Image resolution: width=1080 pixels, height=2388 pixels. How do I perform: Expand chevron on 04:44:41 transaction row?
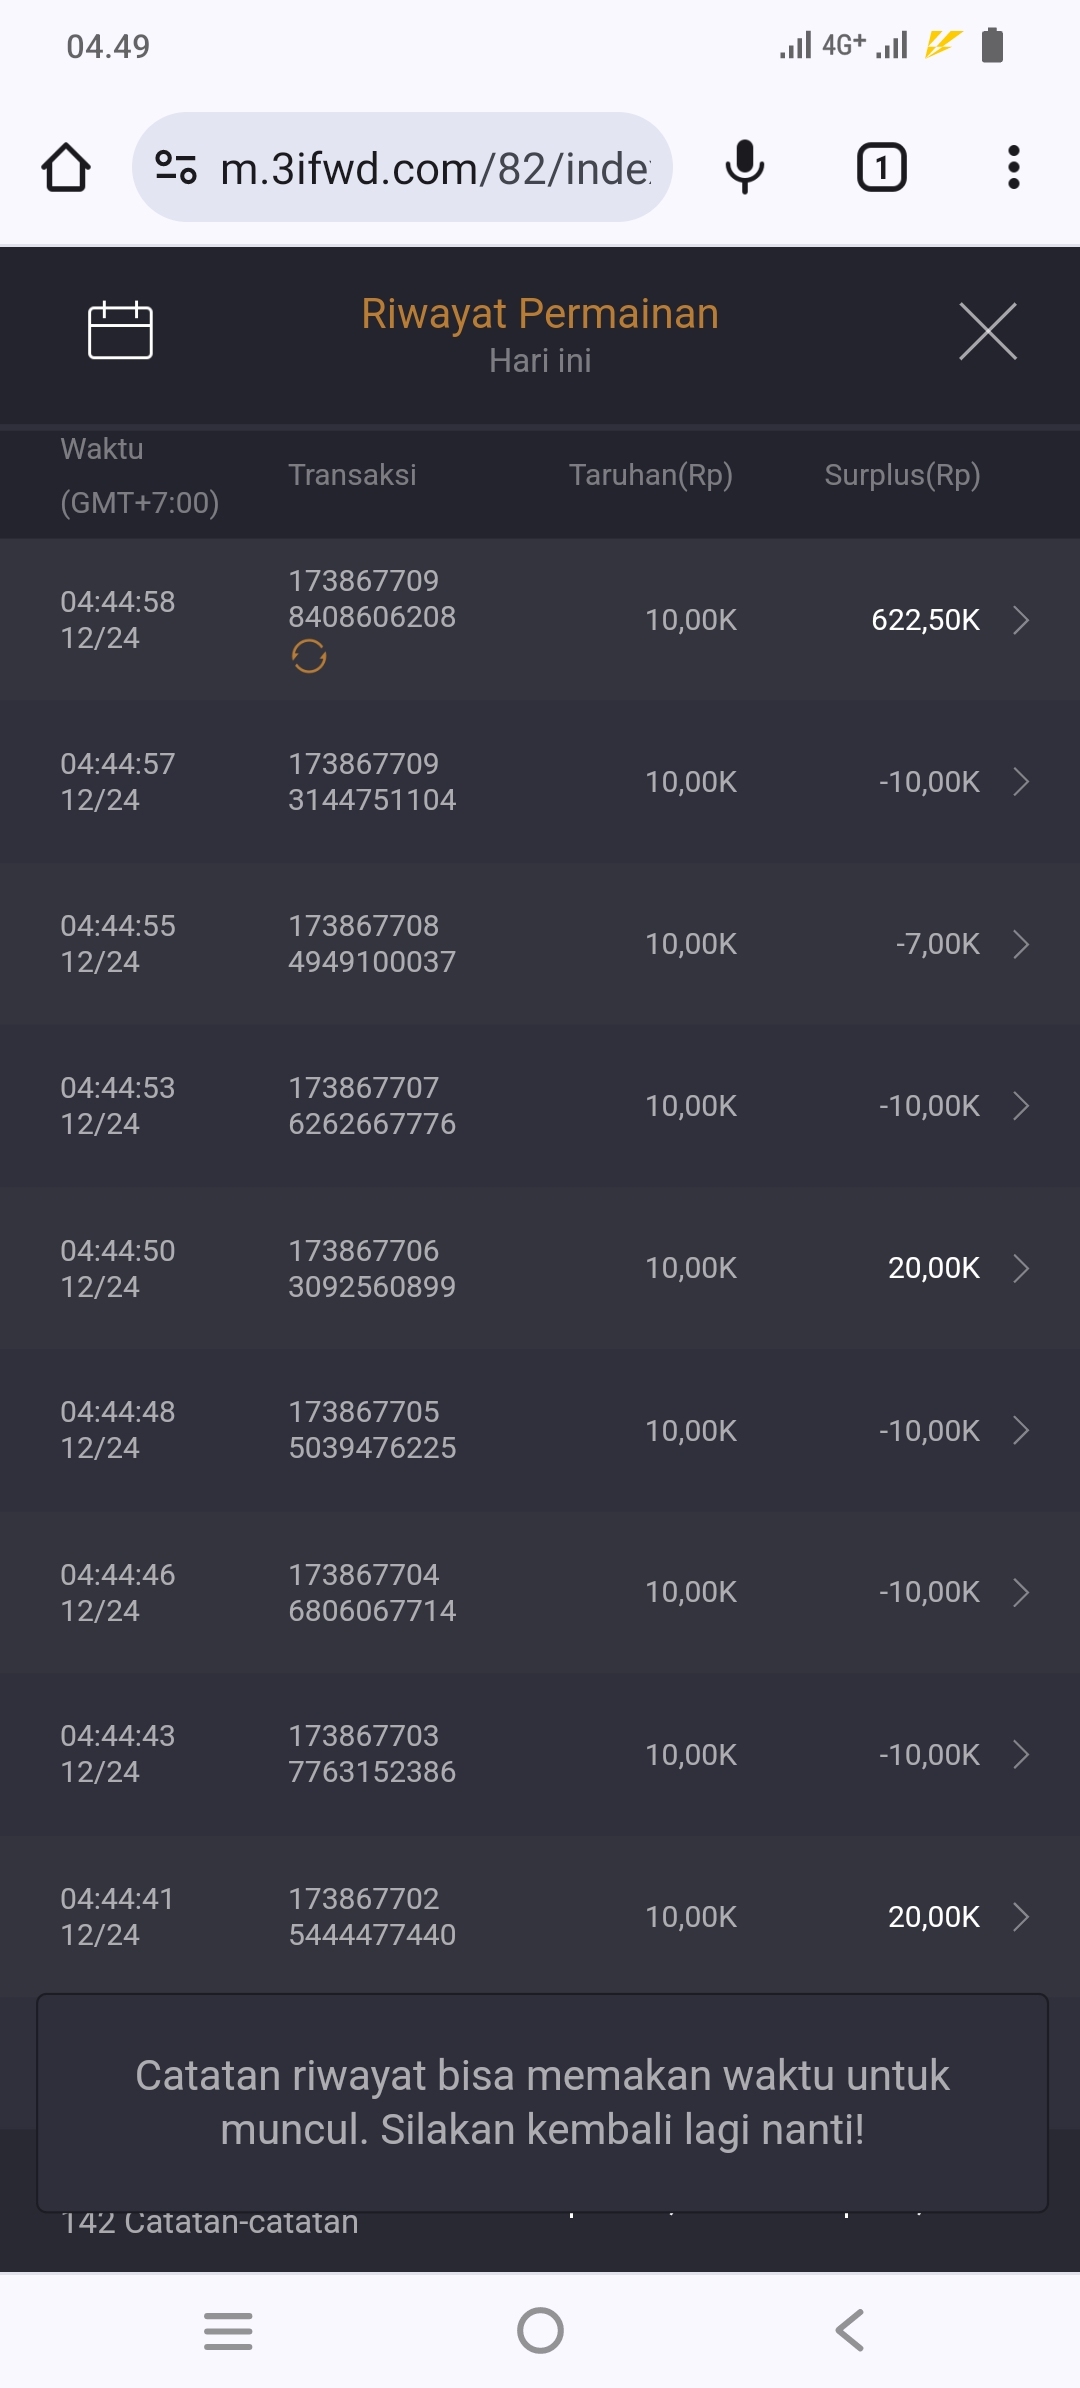click(x=1020, y=1917)
